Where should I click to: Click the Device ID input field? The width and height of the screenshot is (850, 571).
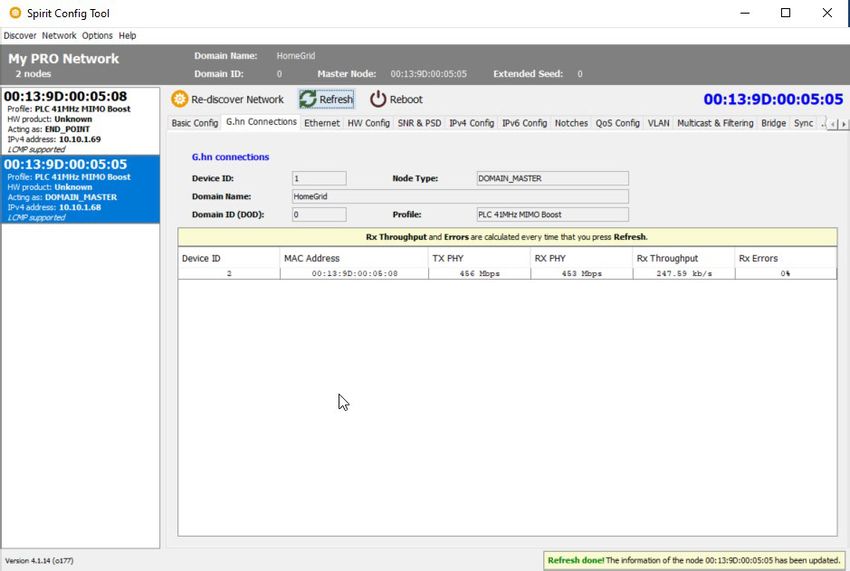click(x=319, y=178)
